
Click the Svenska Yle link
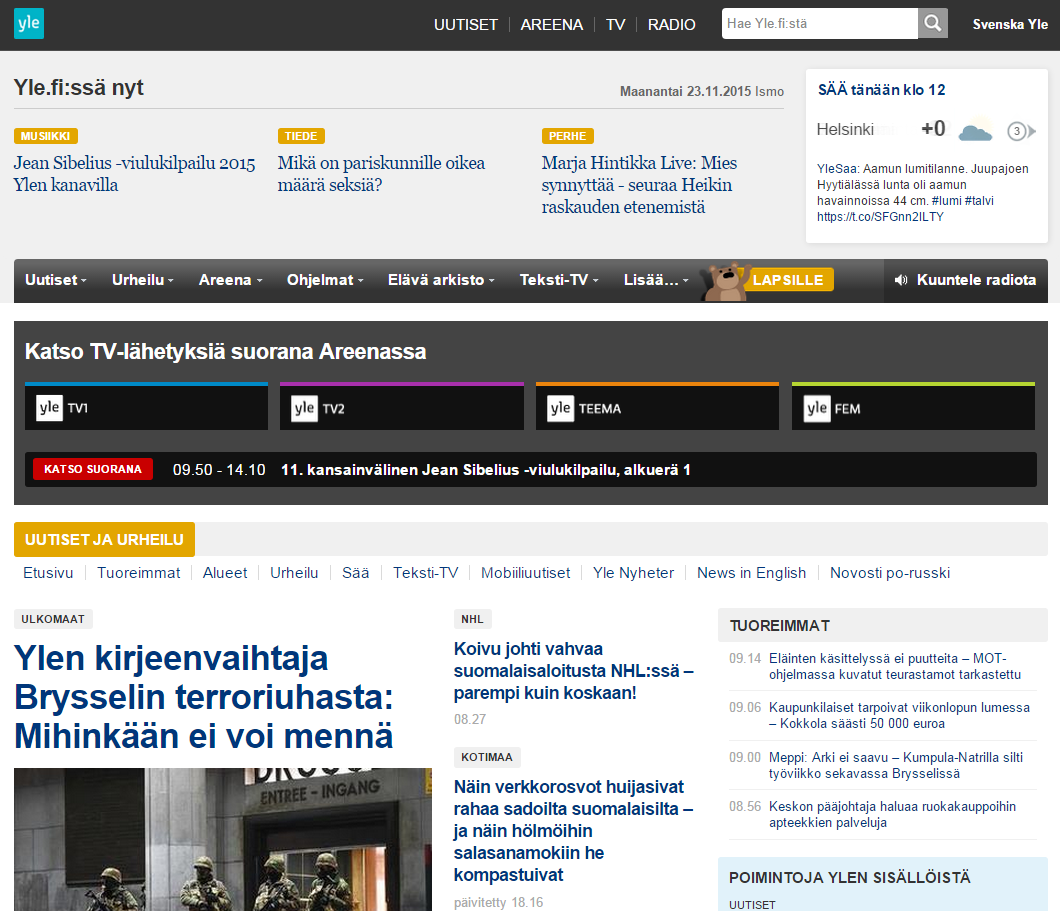pyautogui.click(x=1010, y=24)
